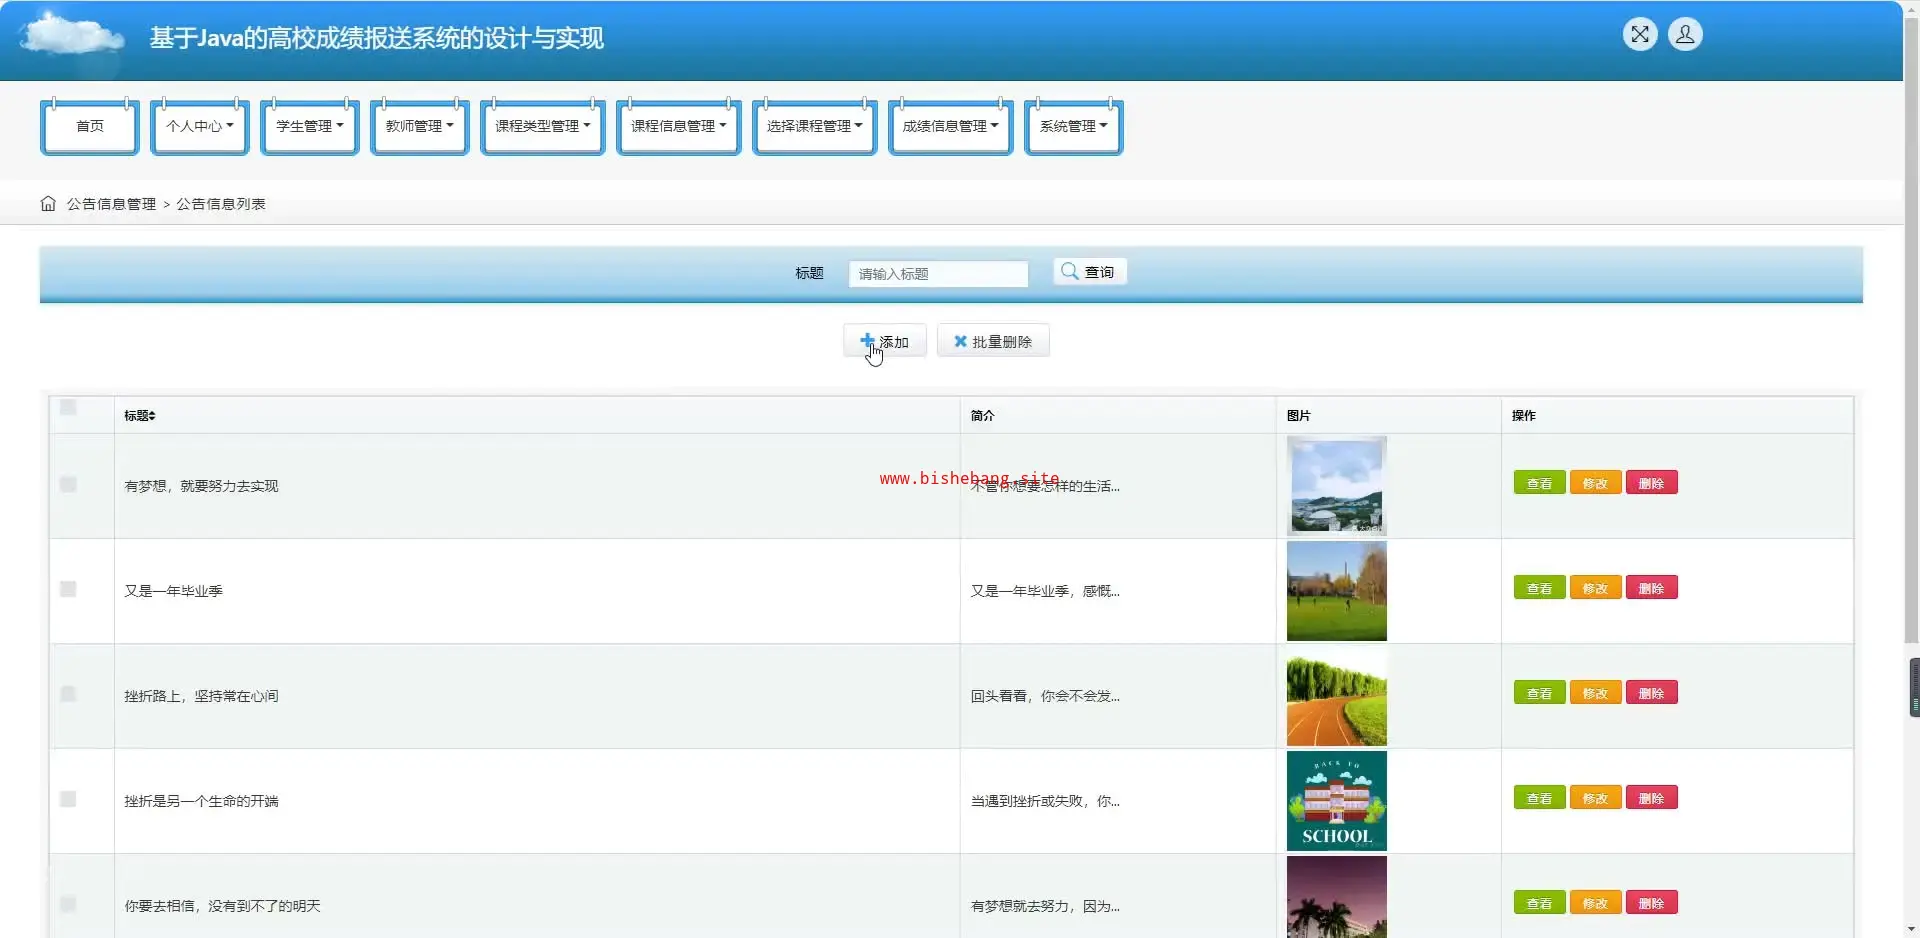Click the SCHOOL thumbnail image

[x=1336, y=801]
